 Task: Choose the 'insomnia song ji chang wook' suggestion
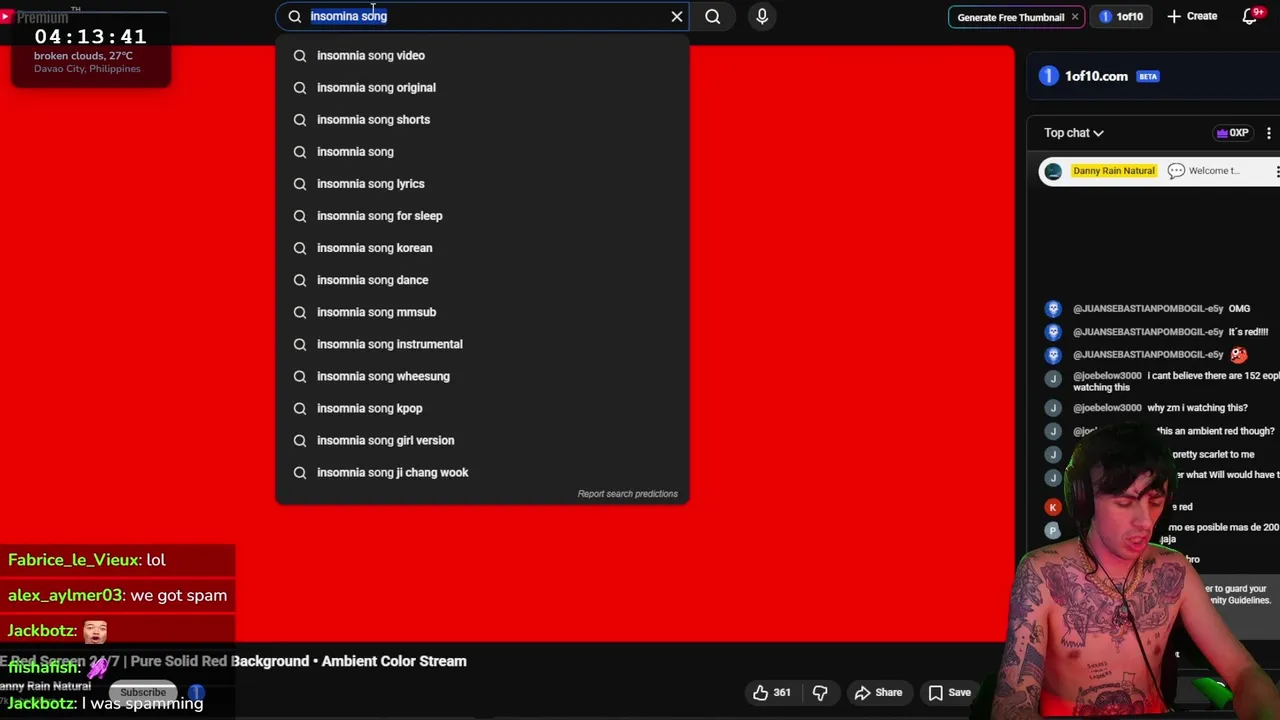[x=482, y=472]
